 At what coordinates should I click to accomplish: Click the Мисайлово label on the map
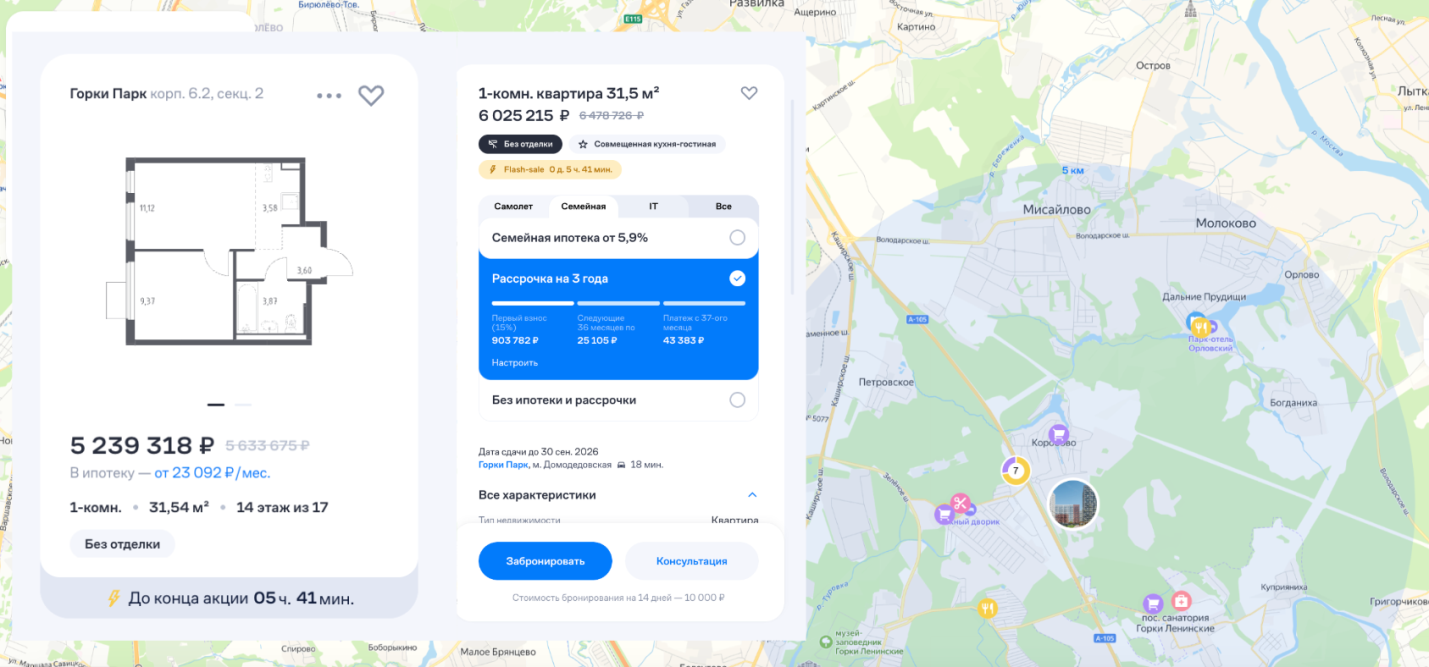1056,210
